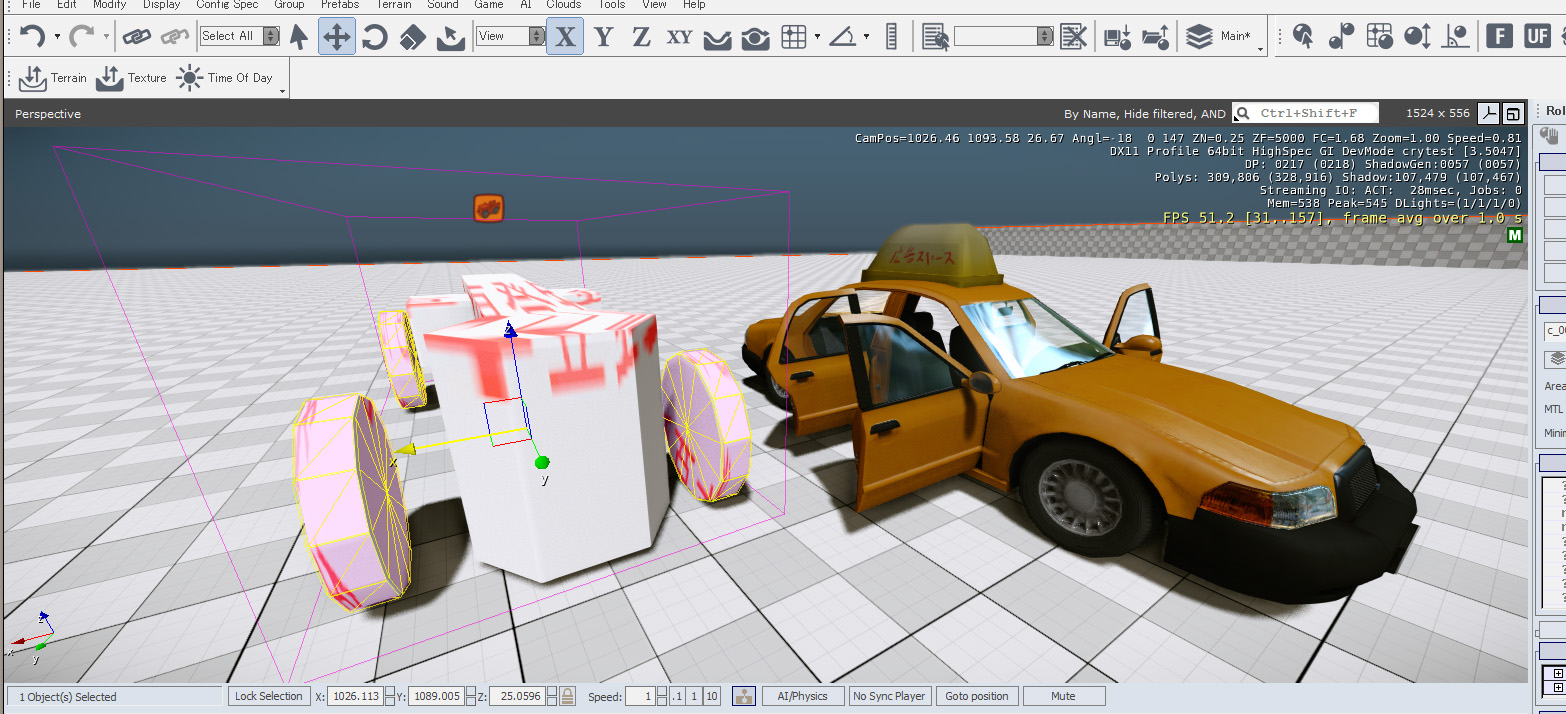Expand the main toolbar overflow arrow
1566x714 pixels.
coord(1261,49)
